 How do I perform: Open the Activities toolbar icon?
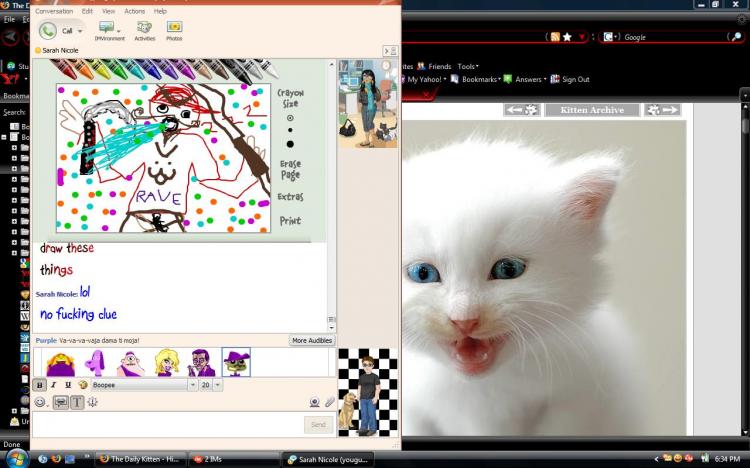(x=144, y=31)
